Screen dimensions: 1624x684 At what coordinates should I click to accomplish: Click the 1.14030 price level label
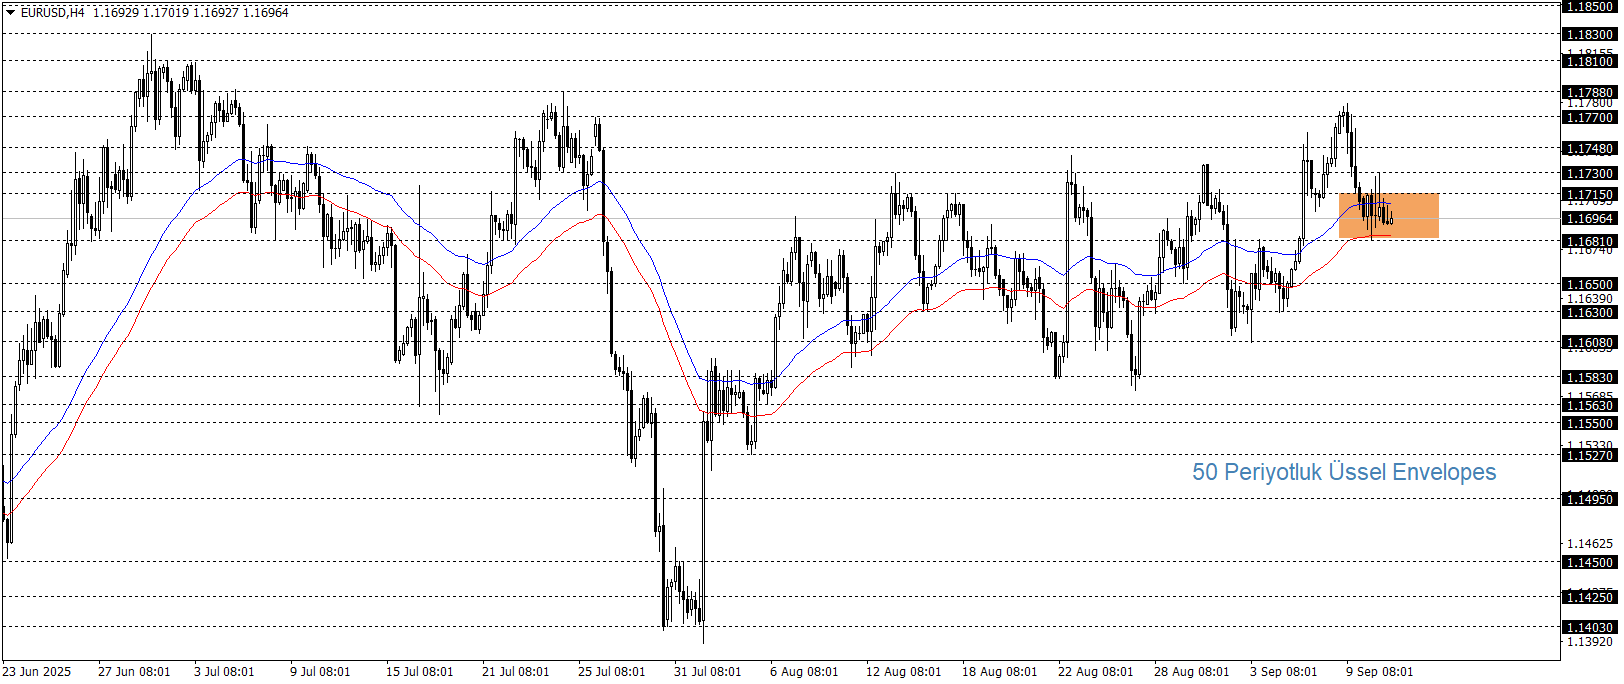(x=1589, y=627)
